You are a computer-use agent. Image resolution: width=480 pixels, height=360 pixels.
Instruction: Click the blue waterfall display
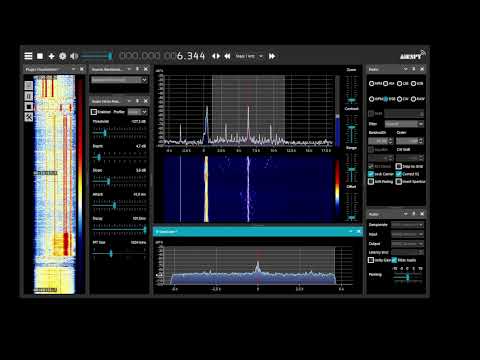coord(248,189)
